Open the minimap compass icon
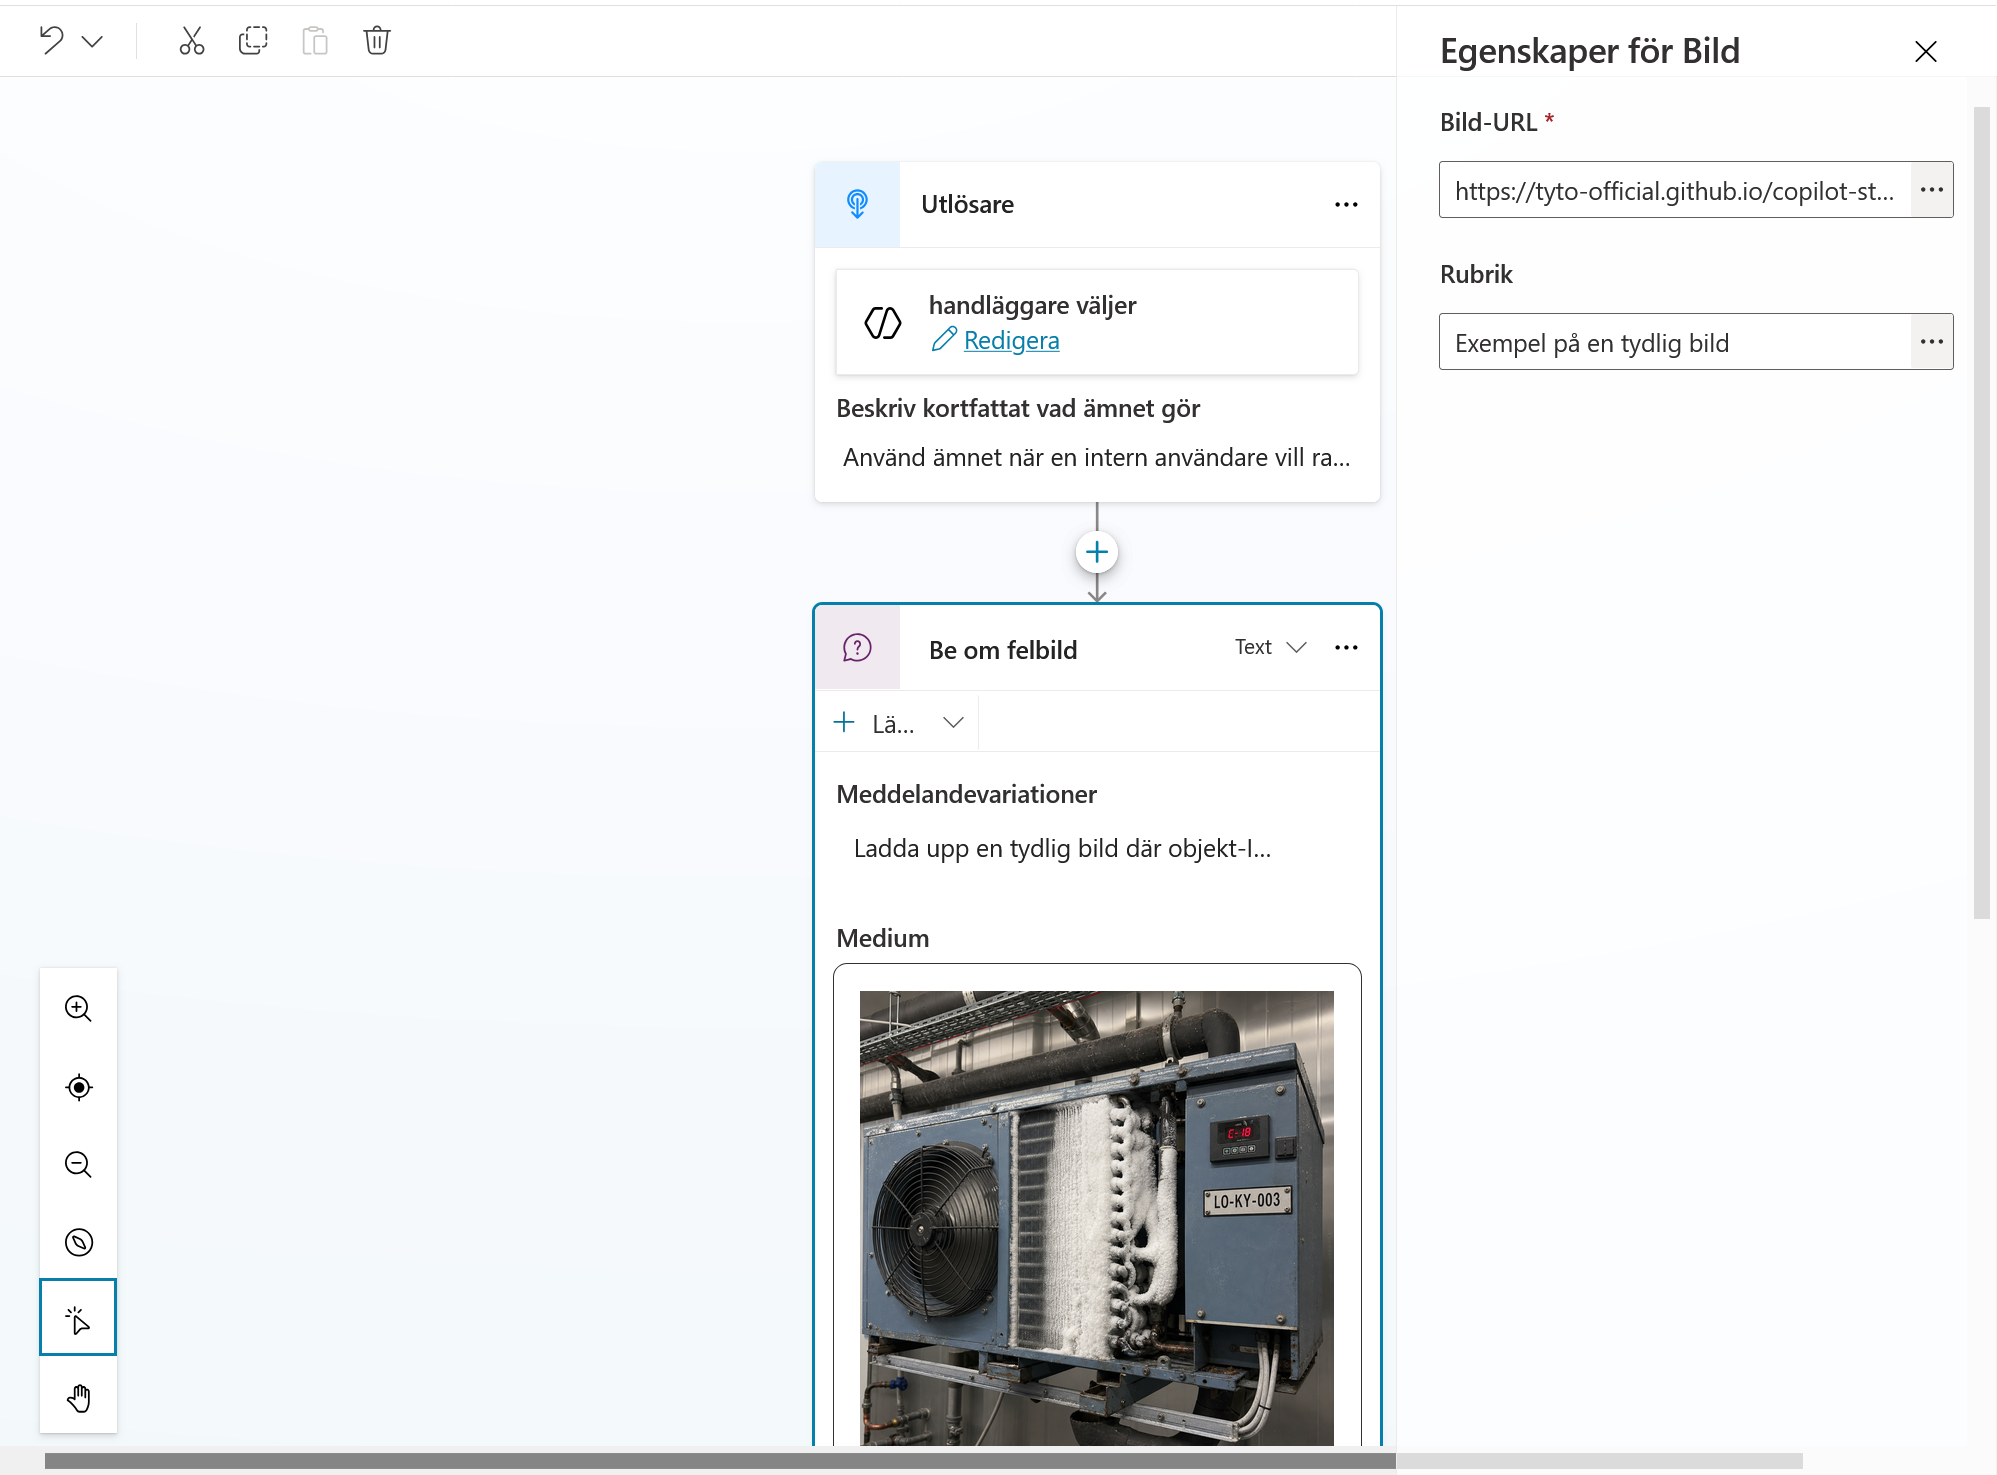The width and height of the screenshot is (1997, 1475). 78,1242
